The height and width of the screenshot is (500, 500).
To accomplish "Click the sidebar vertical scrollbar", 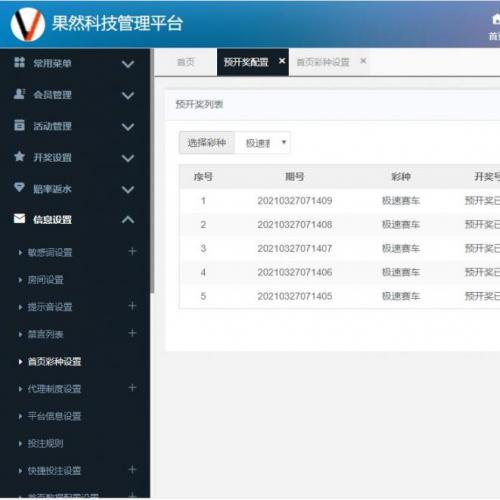I will (x=152, y=171).
